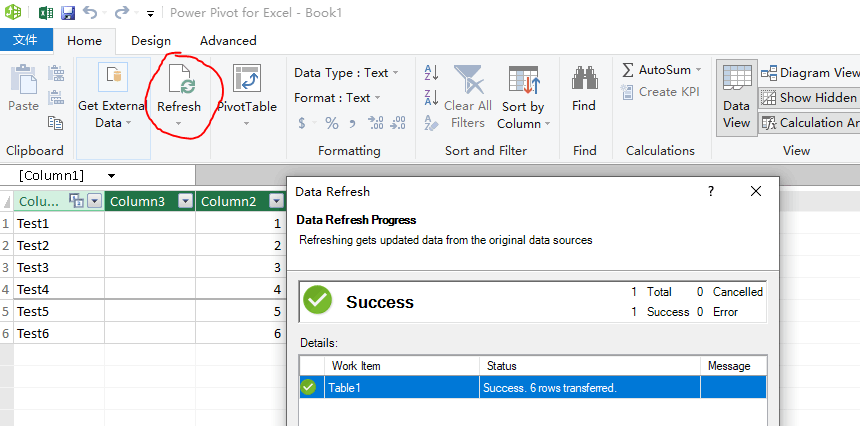Select cell containing Test2
The height and width of the screenshot is (426, 860).
[59, 245]
